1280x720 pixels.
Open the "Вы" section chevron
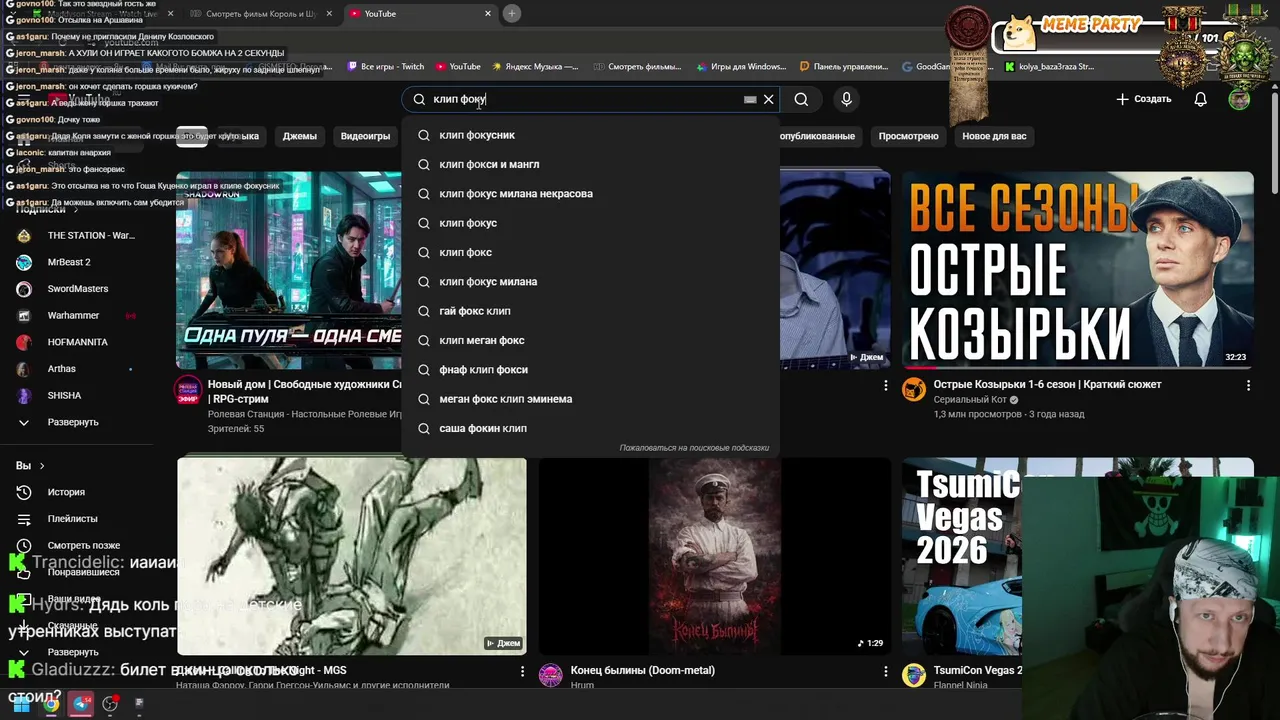43,466
